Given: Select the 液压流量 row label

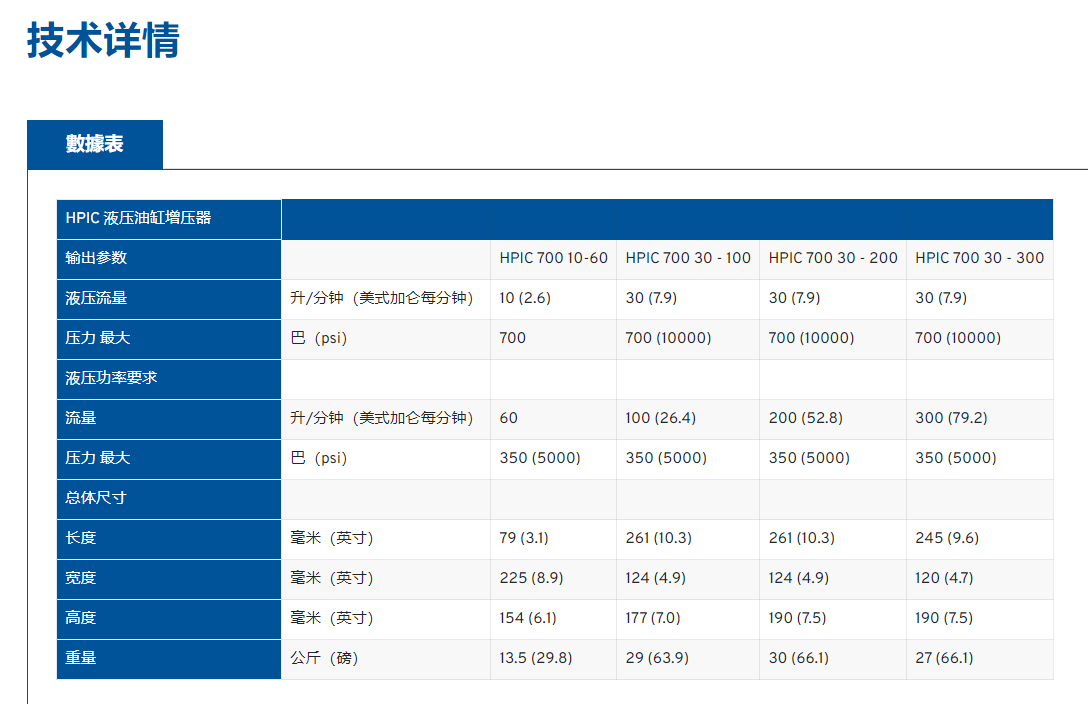Looking at the screenshot, I should [x=97, y=298].
